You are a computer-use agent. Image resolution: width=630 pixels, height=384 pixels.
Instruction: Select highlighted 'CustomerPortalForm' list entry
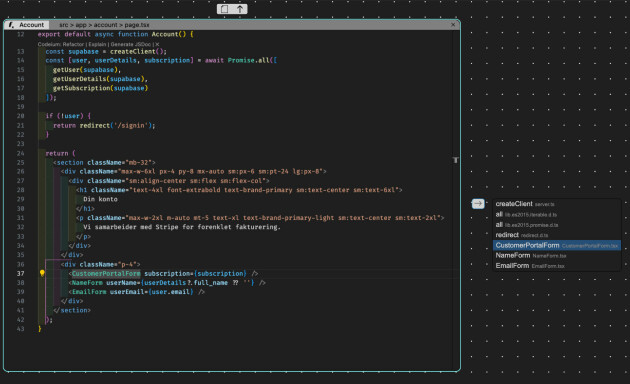click(556, 245)
